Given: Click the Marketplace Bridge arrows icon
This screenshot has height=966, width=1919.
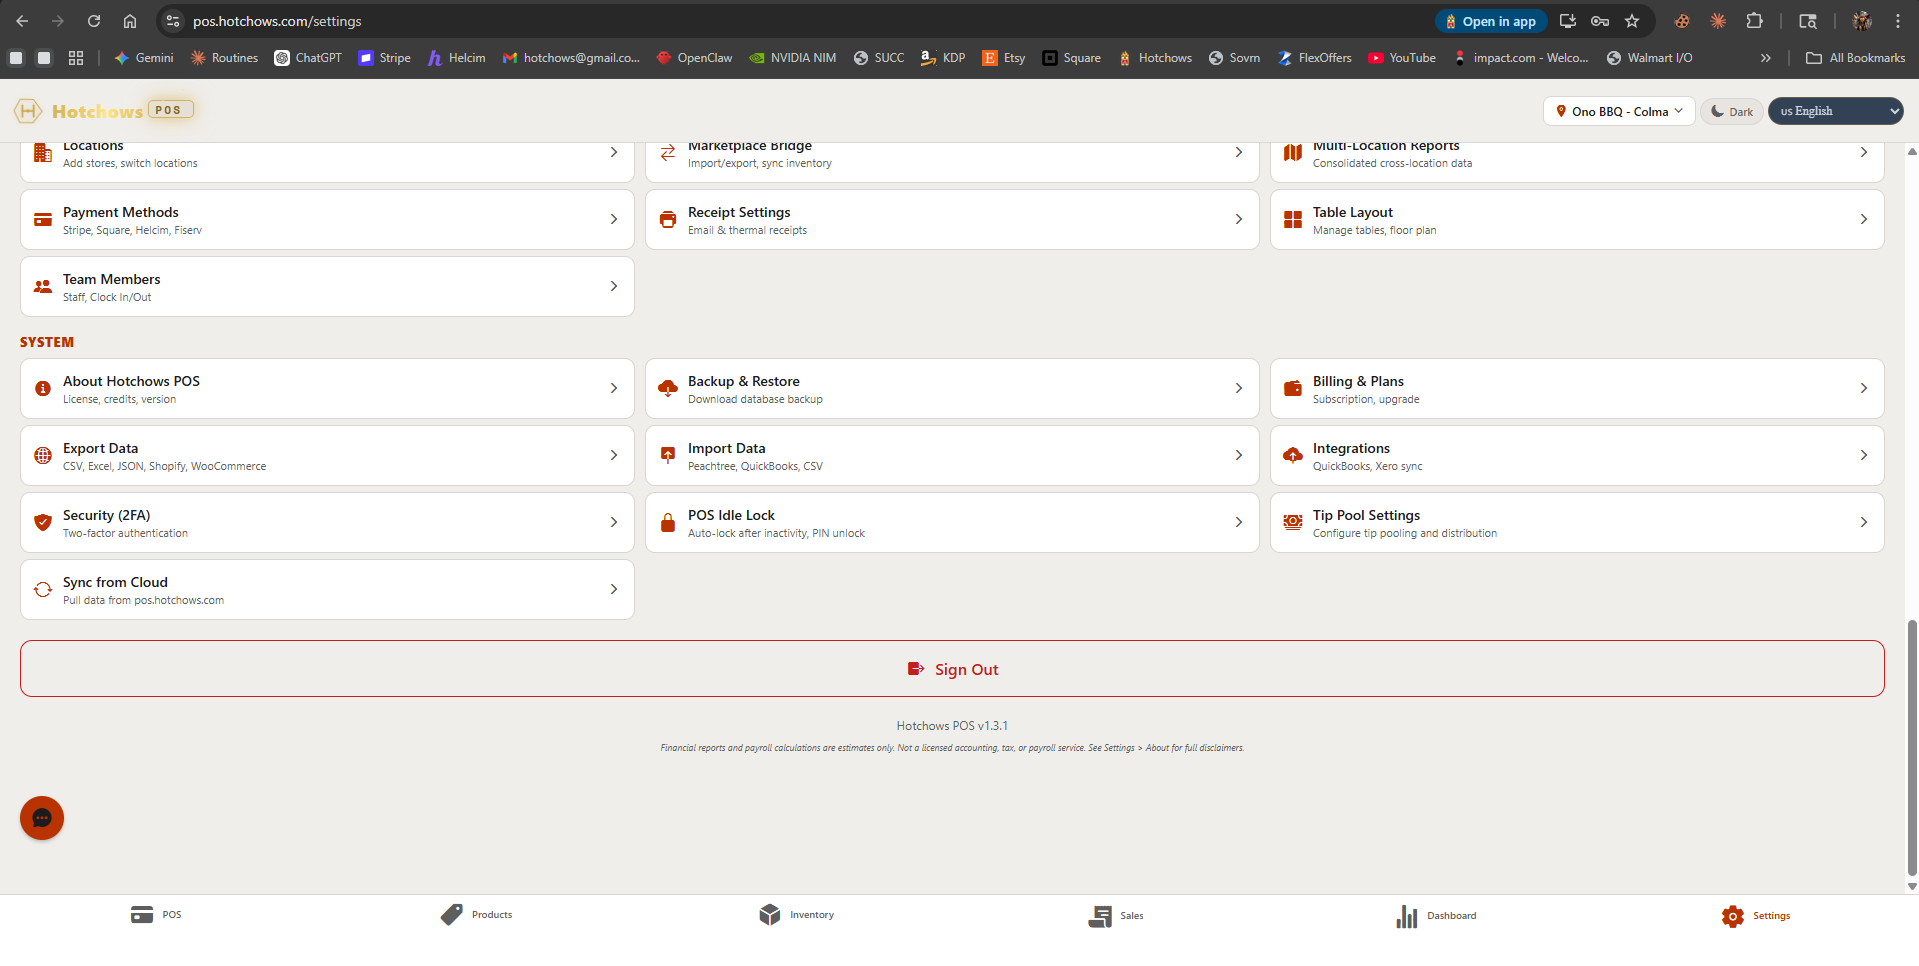Looking at the screenshot, I should coord(668,153).
